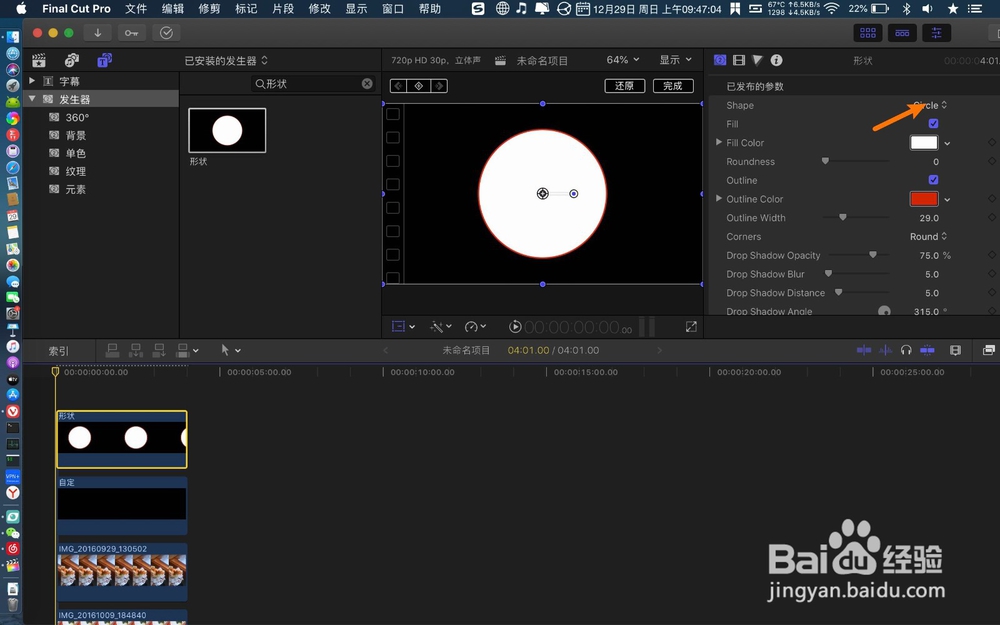1000x625 pixels.
Task: Open the 64% zoom dropdown
Action: [x=622, y=60]
